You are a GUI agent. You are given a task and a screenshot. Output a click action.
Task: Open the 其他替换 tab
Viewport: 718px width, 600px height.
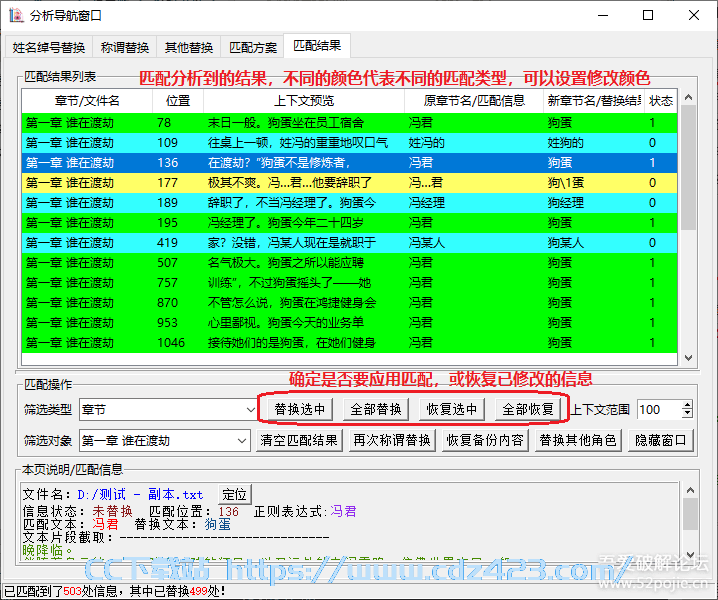pyautogui.click(x=189, y=47)
